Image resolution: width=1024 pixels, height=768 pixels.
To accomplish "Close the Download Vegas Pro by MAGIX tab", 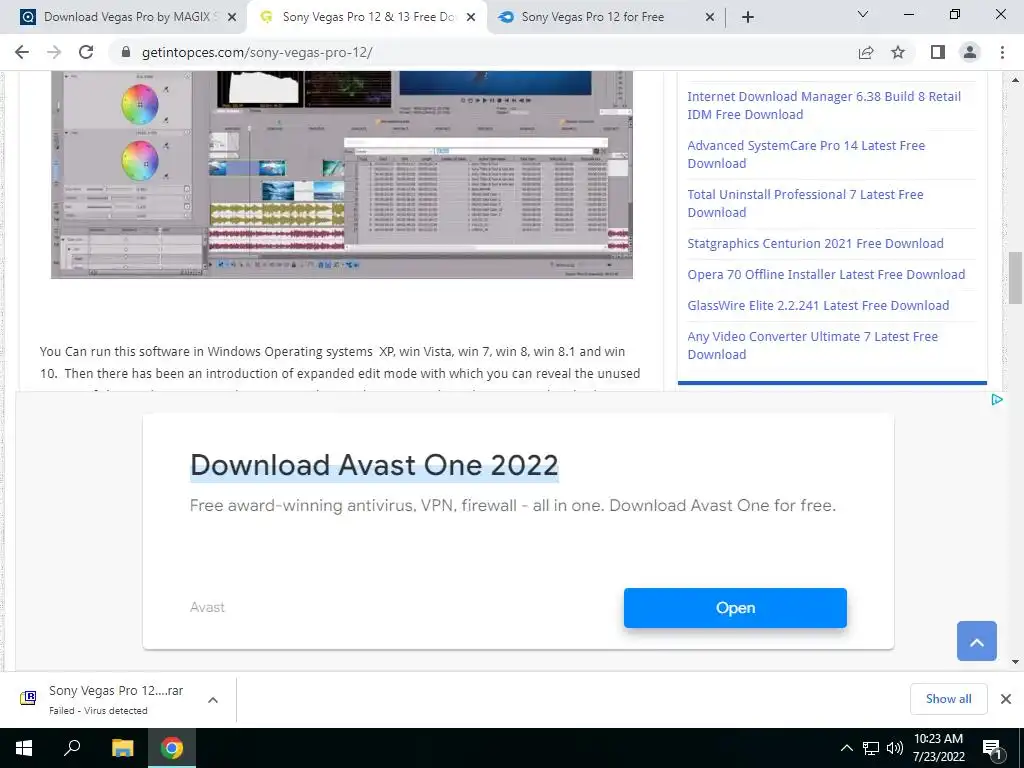I will [x=232, y=18].
